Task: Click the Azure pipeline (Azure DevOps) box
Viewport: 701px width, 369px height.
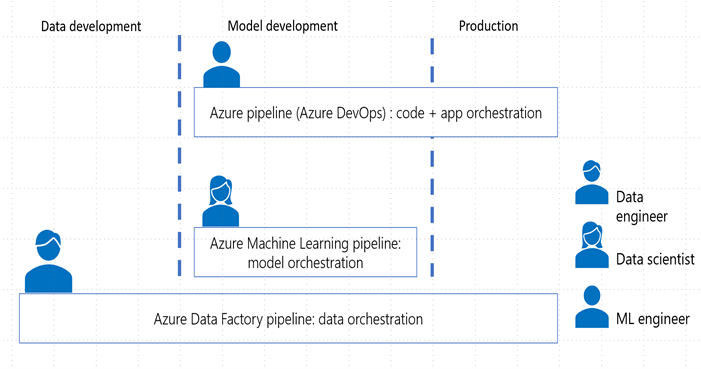Action: click(376, 112)
